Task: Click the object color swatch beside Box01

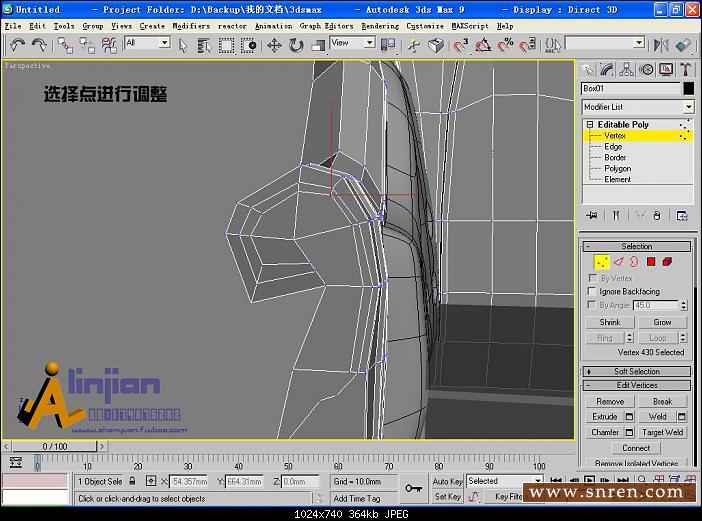Action: pos(688,89)
